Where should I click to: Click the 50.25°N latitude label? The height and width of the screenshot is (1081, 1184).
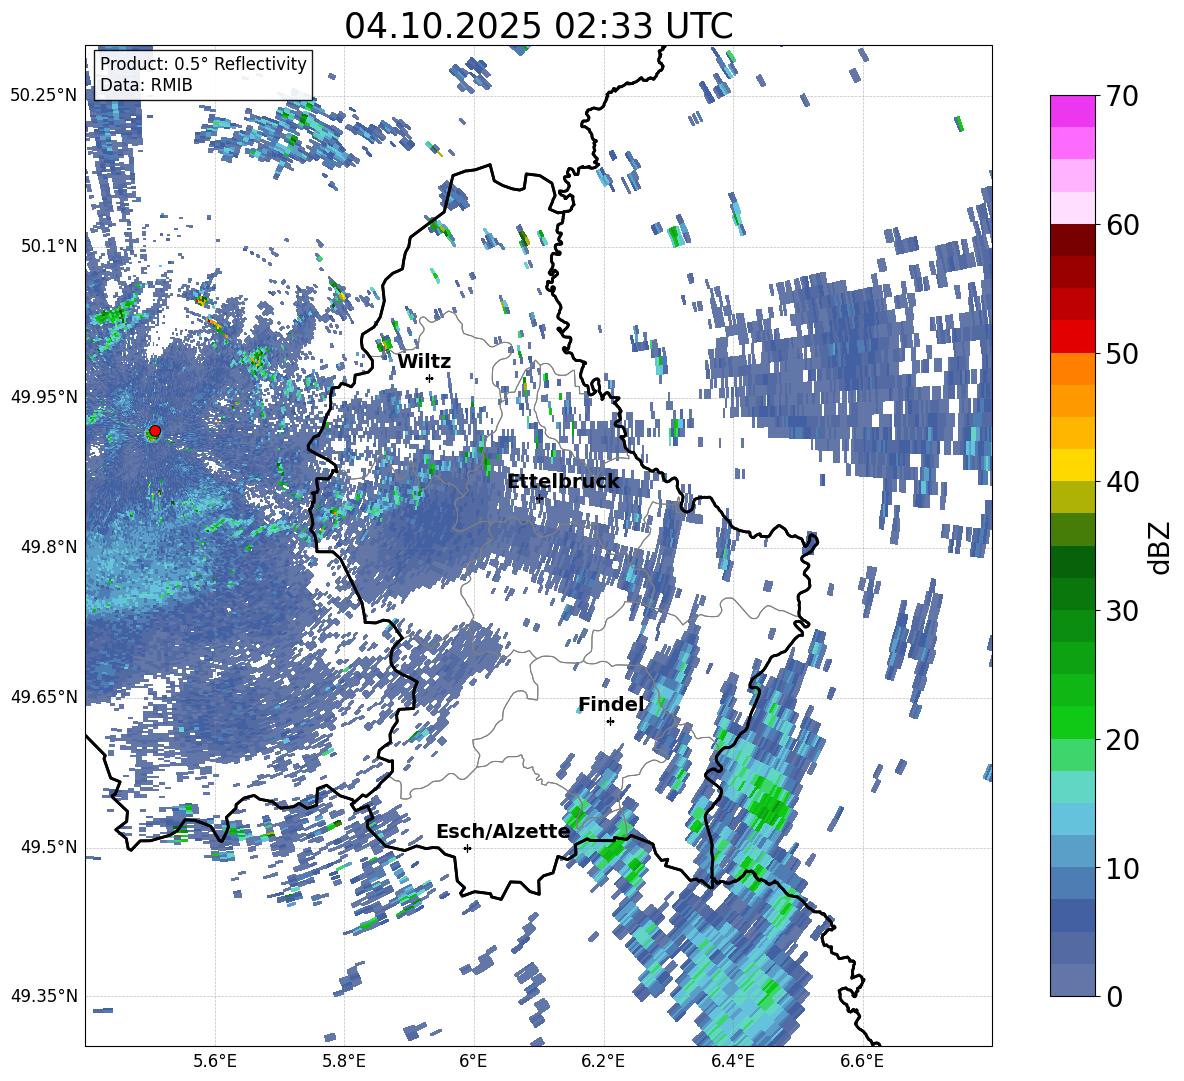pyautogui.click(x=44, y=96)
